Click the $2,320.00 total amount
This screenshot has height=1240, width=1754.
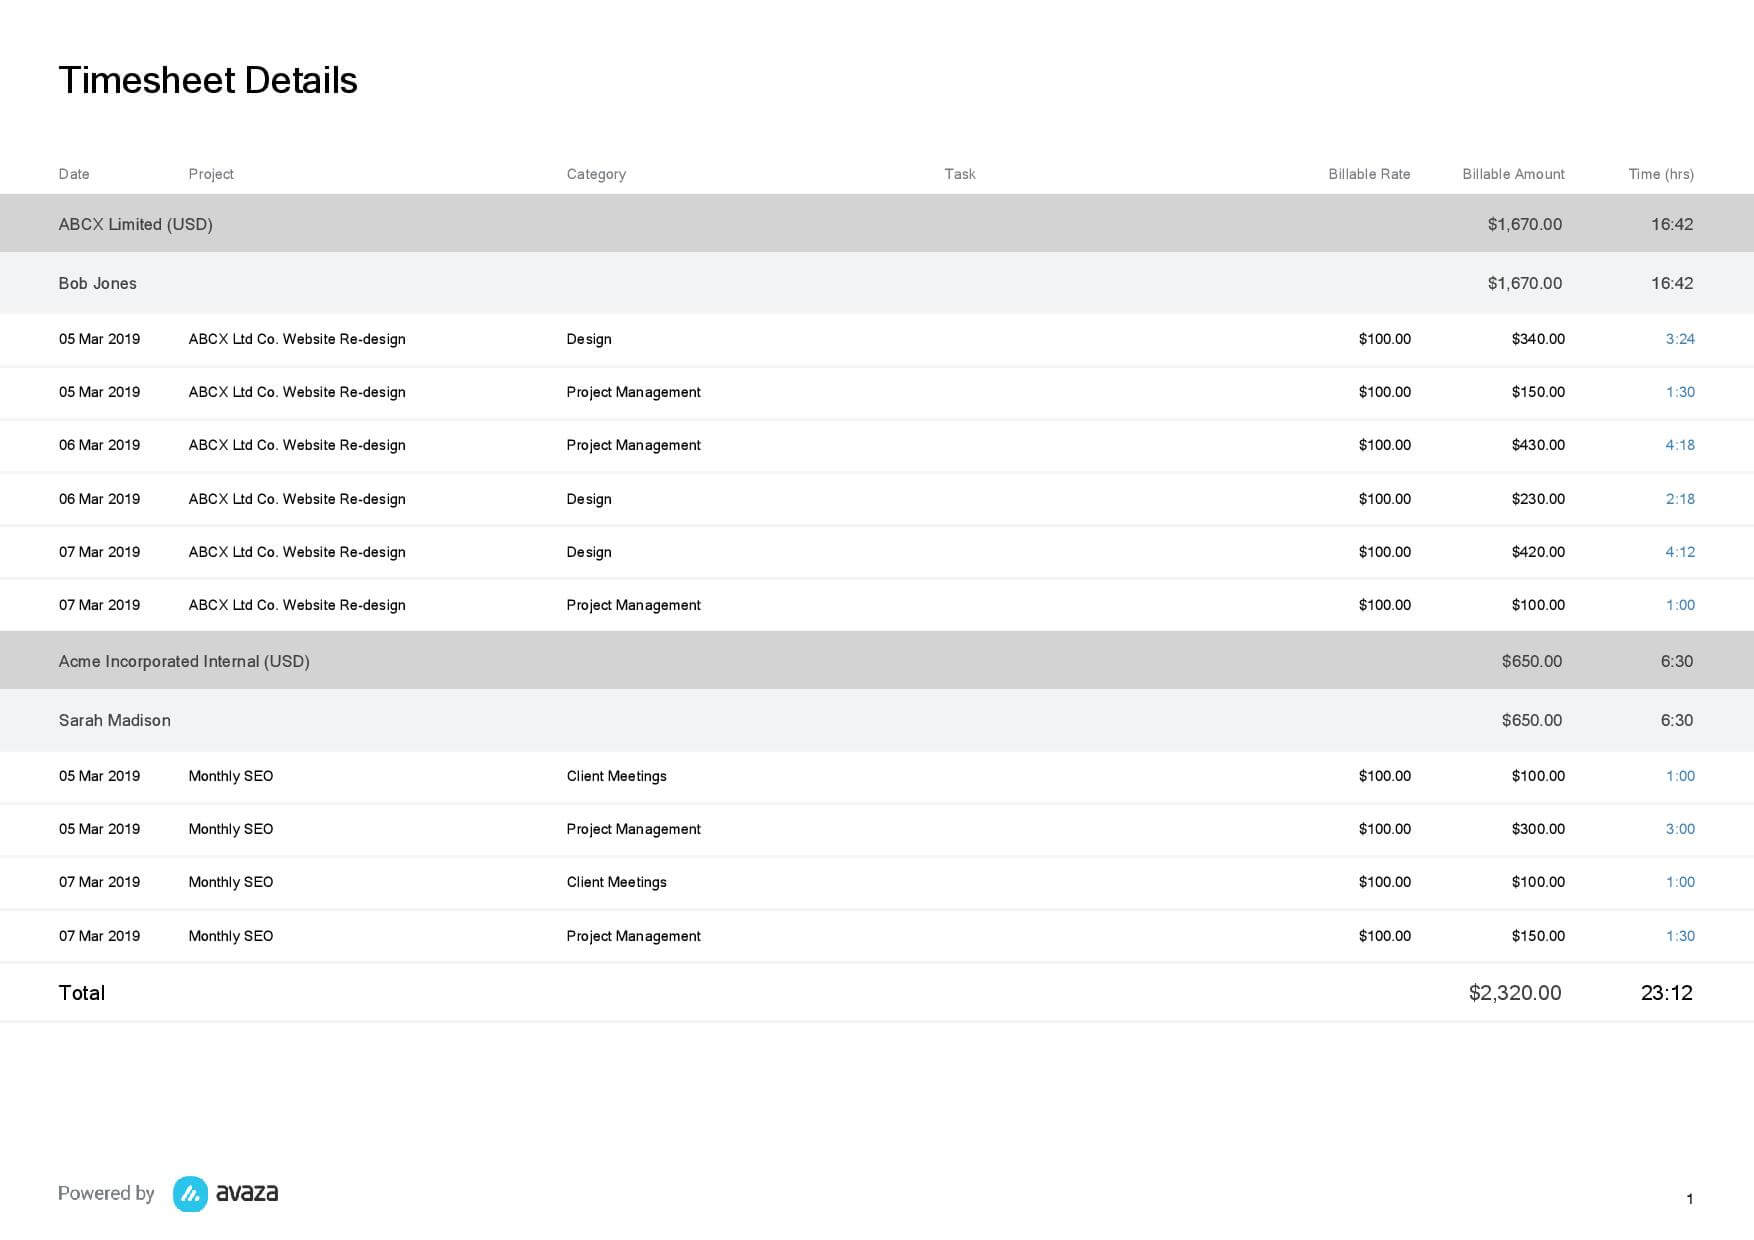(1514, 993)
